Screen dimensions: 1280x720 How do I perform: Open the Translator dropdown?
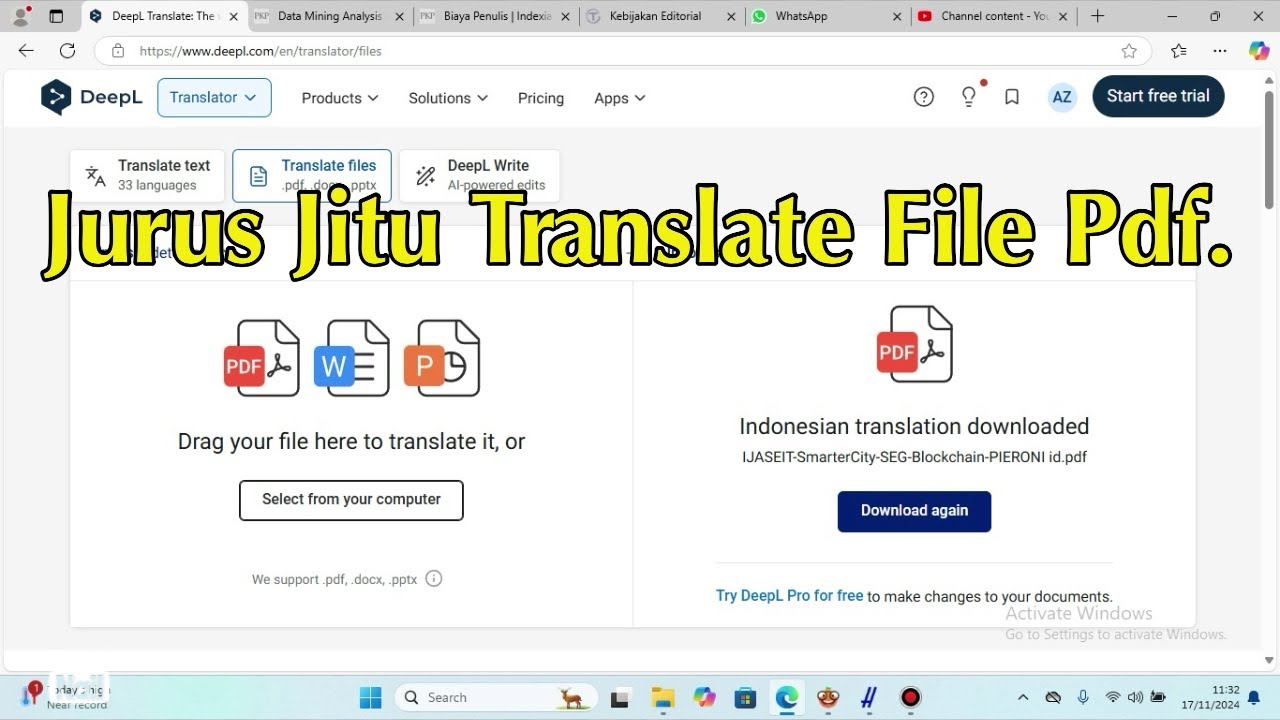point(214,97)
